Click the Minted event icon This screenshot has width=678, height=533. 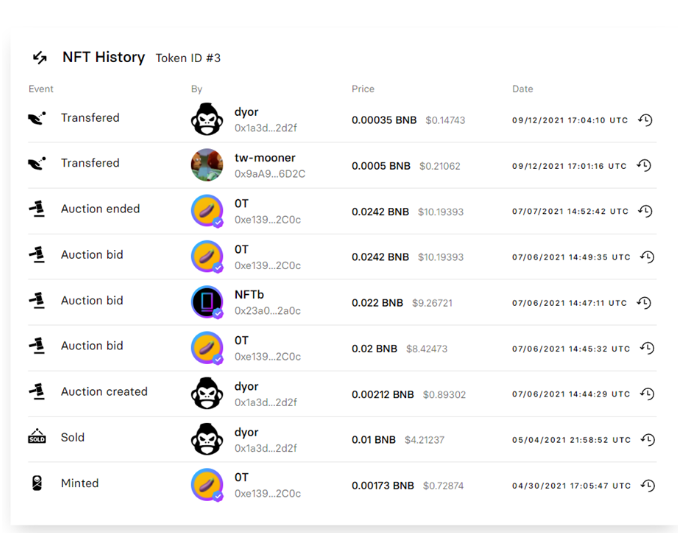[x=36, y=483]
